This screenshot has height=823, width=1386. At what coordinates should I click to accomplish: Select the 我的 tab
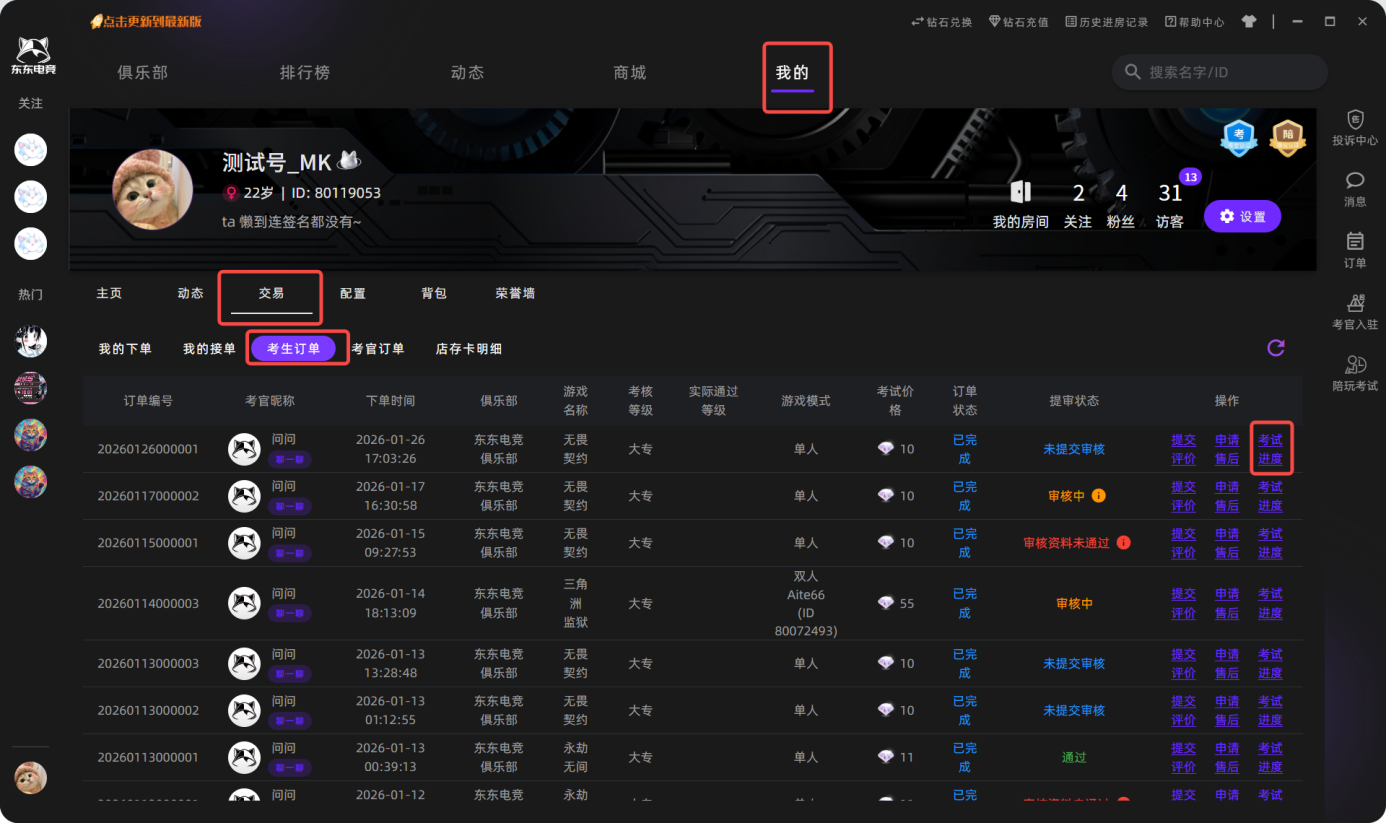tap(792, 73)
